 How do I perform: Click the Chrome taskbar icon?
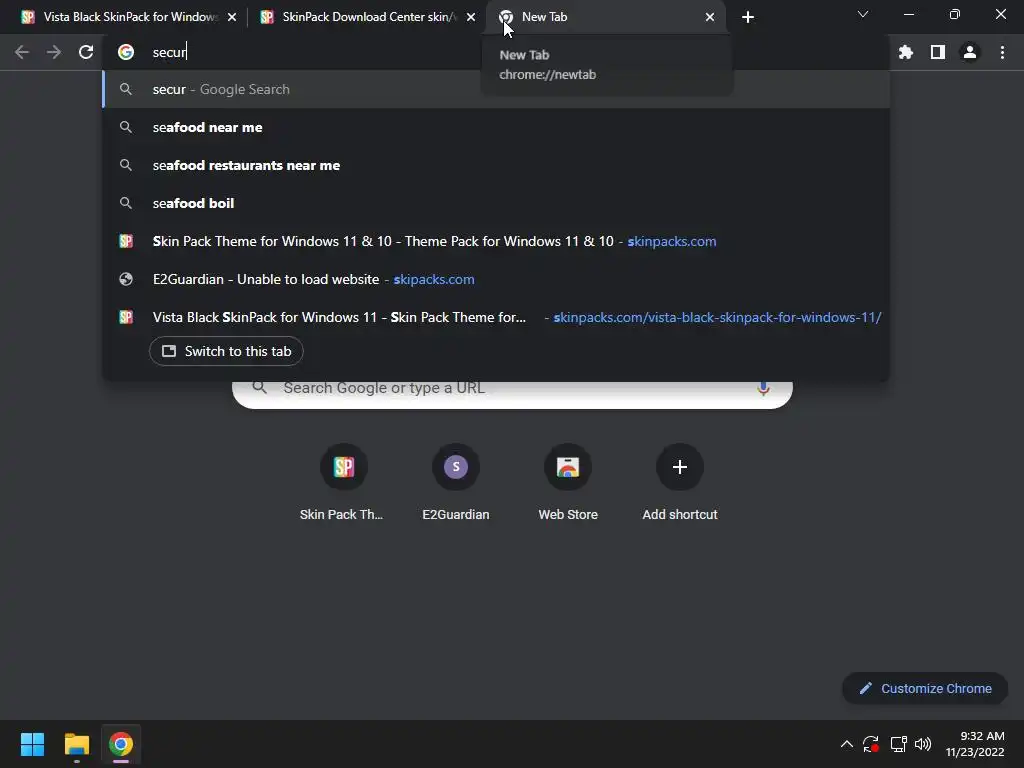point(121,744)
